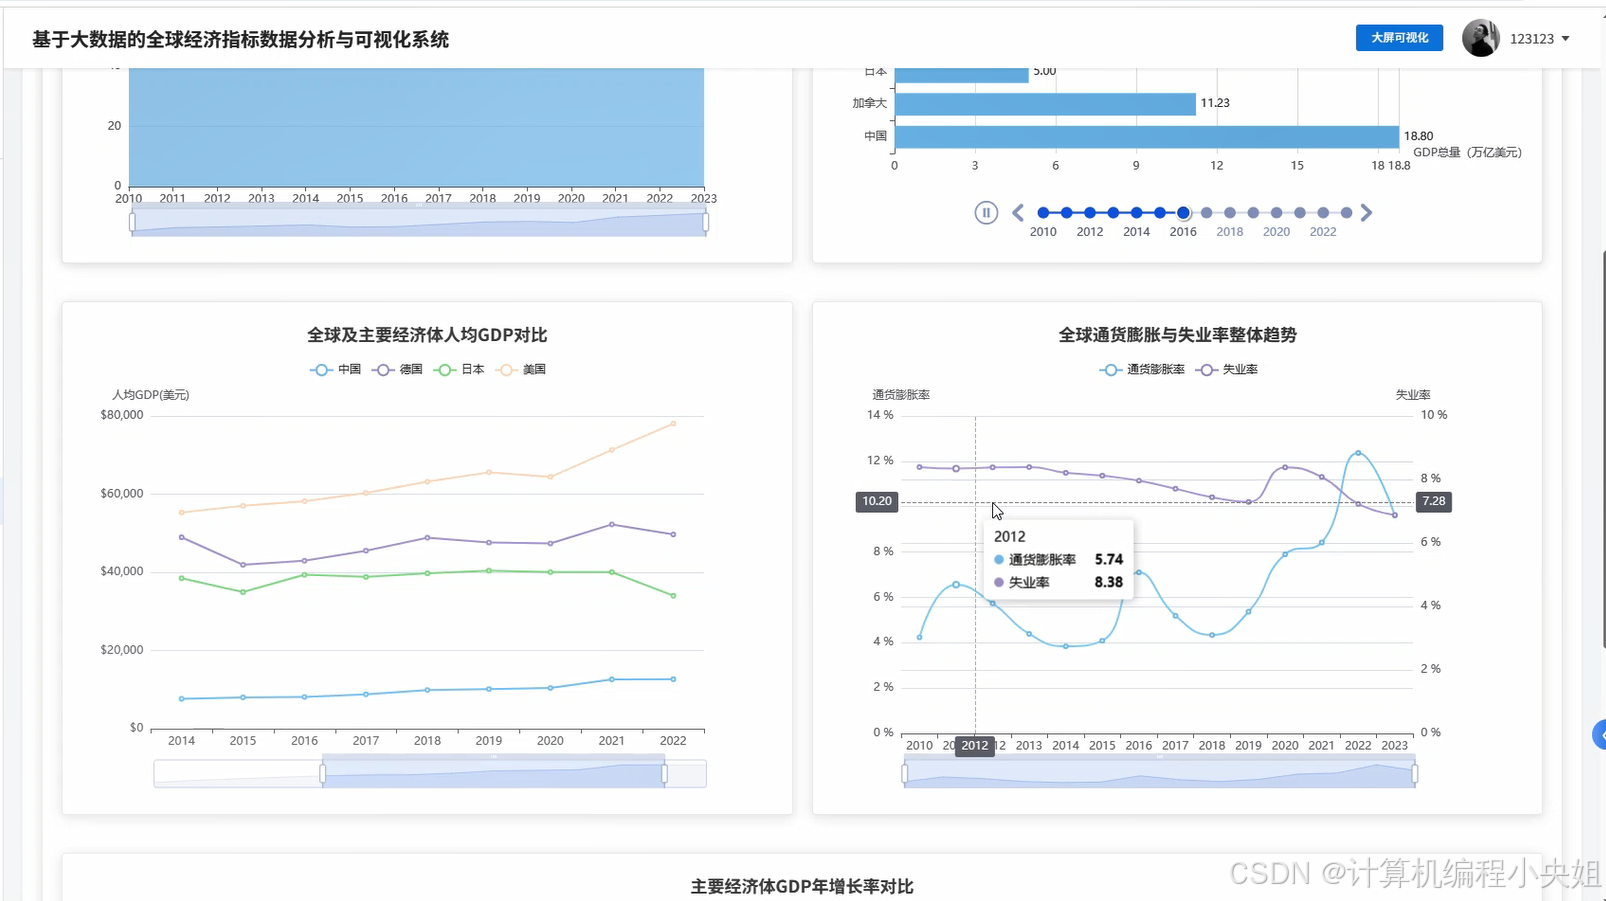This screenshot has width=1606, height=901.
Task: Go to next year on timeline
Action: click(x=1366, y=212)
